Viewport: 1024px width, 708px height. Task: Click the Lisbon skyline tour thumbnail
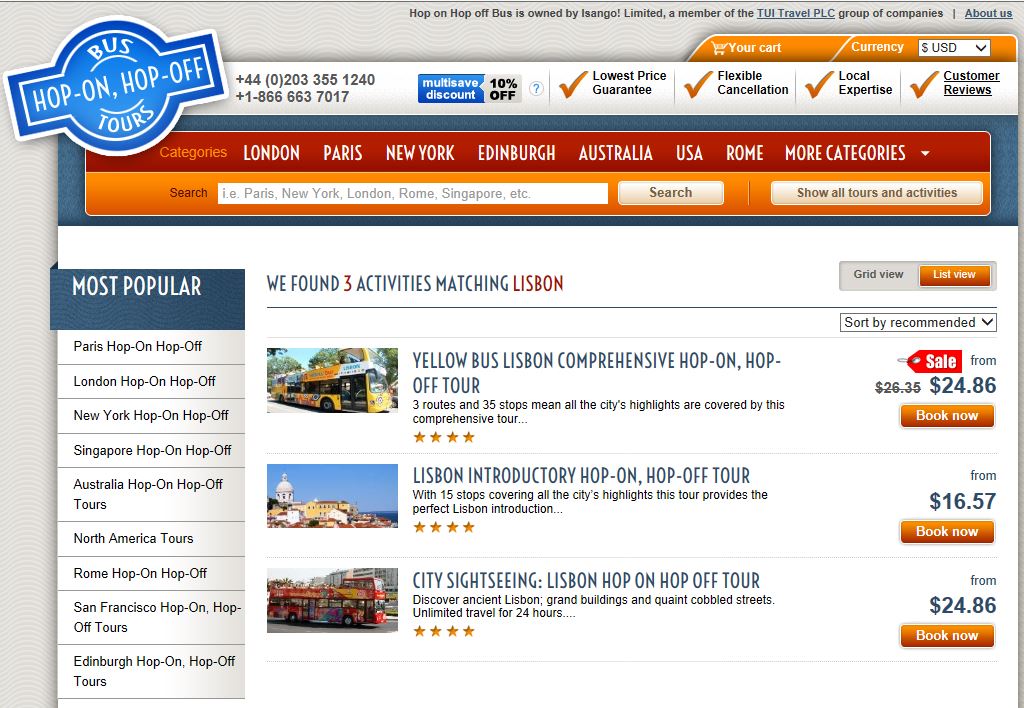332,496
